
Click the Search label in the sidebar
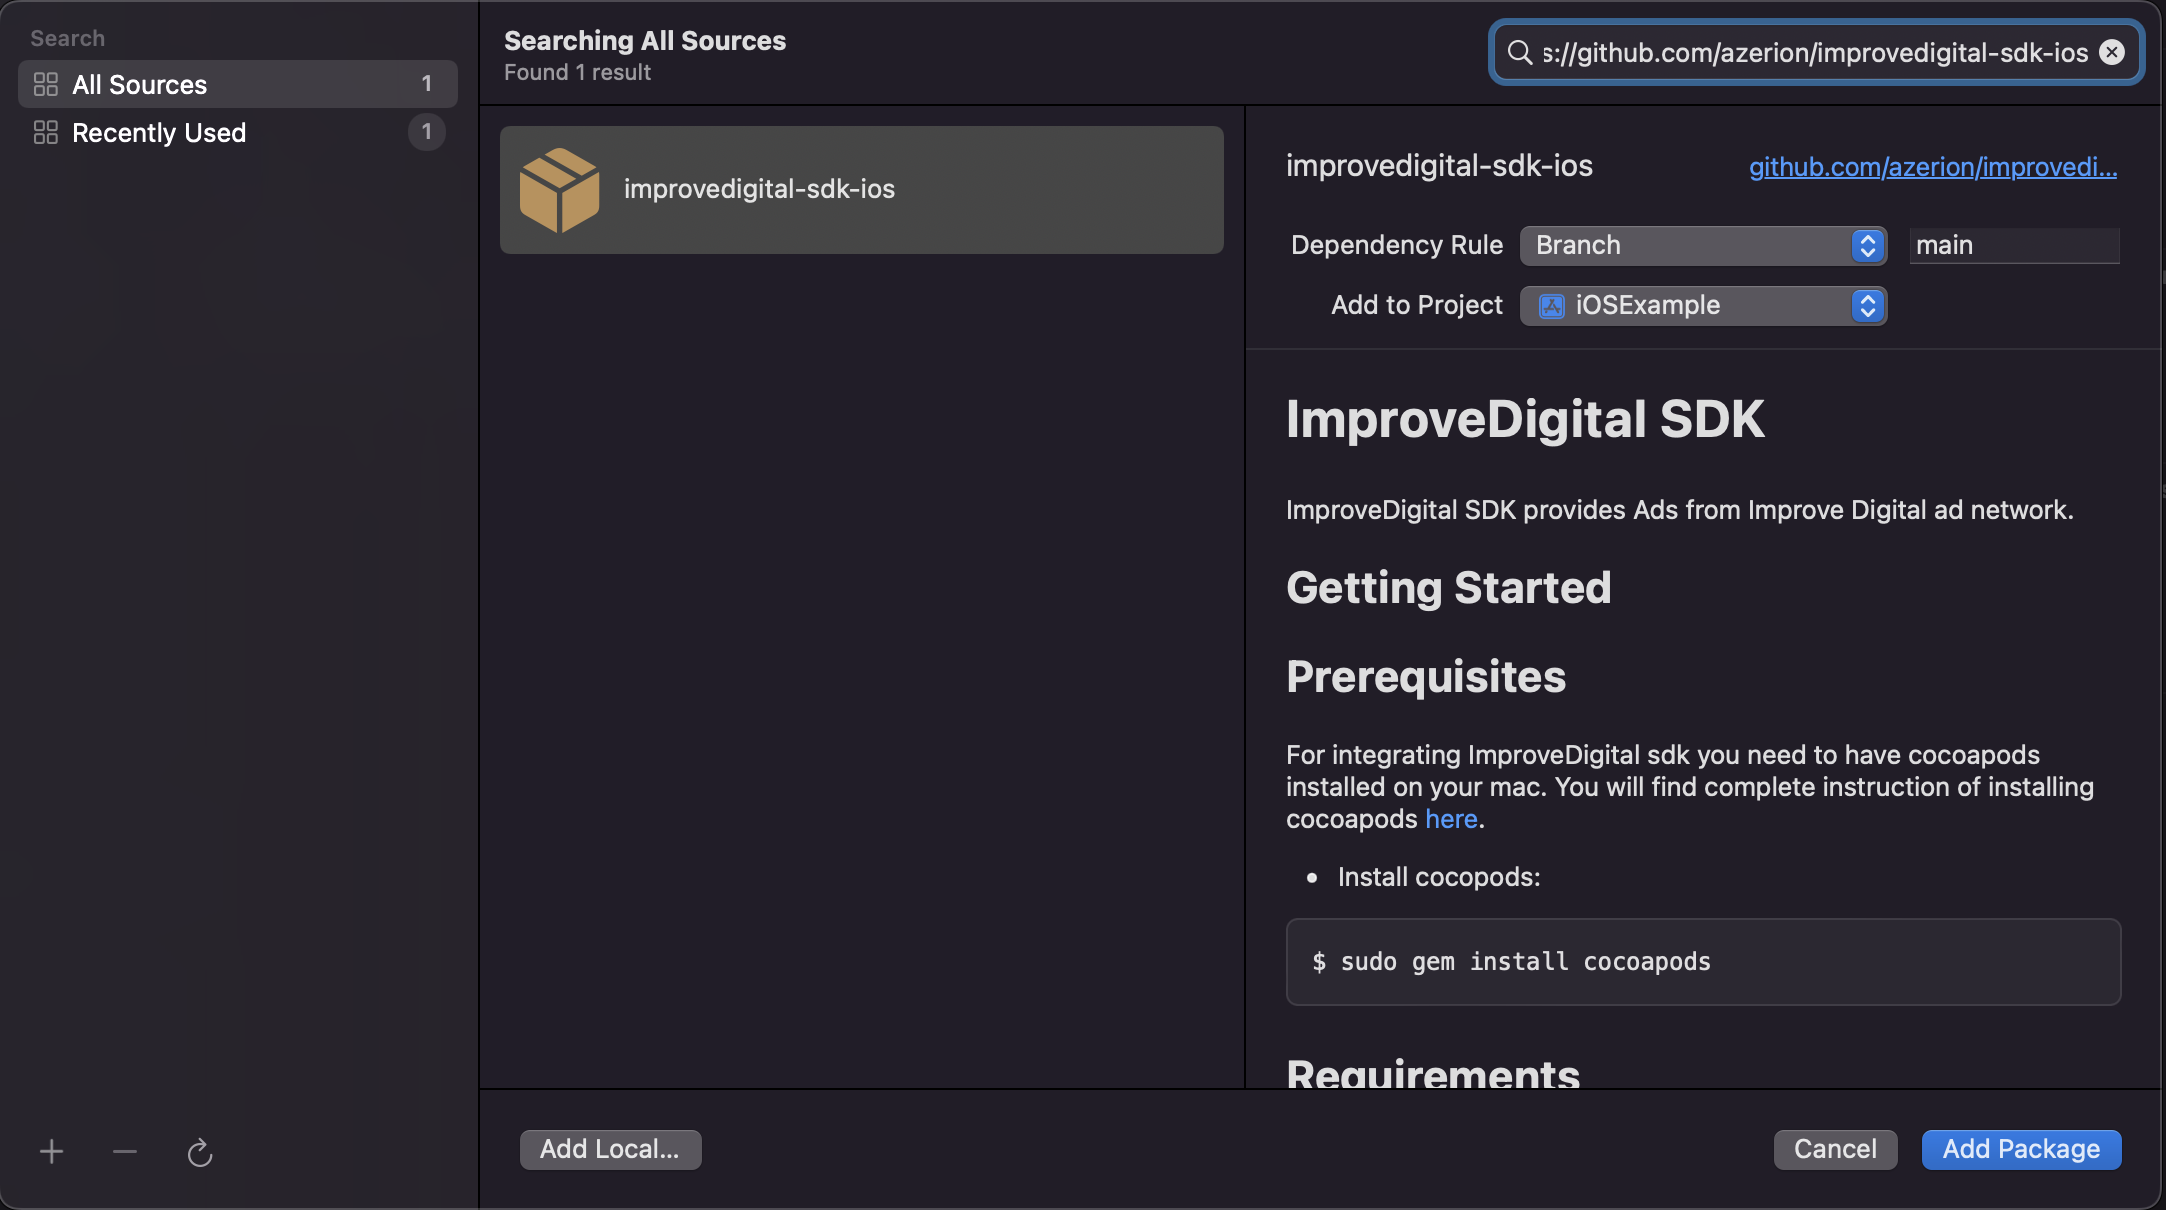coord(67,38)
